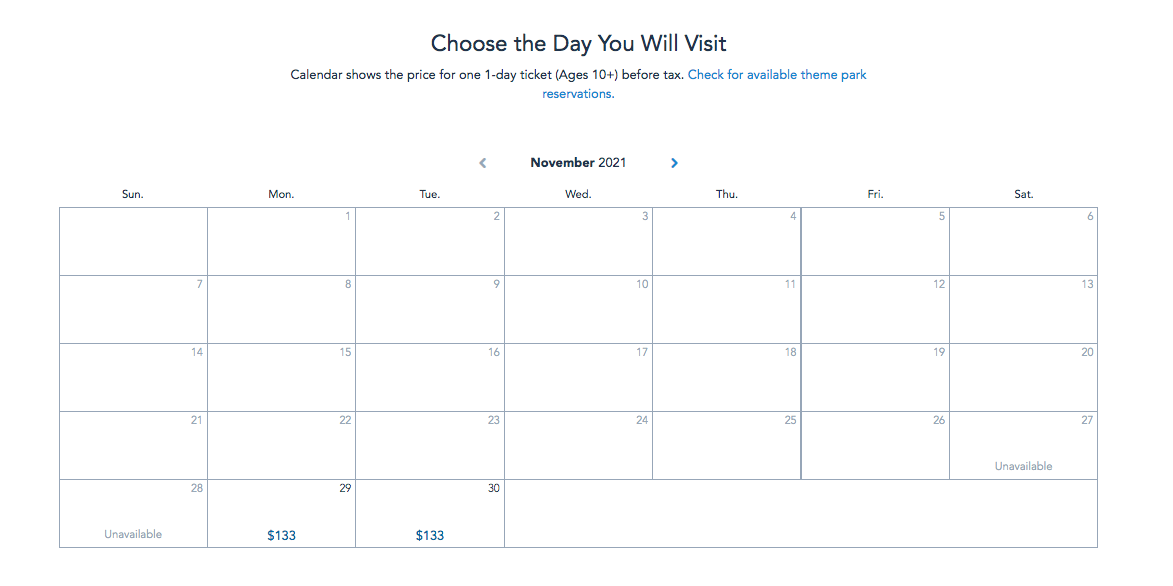Viewport: 1173px width, 586px height.
Task: Click the November 26 calendar cell
Action: pyautogui.click(x=875, y=446)
